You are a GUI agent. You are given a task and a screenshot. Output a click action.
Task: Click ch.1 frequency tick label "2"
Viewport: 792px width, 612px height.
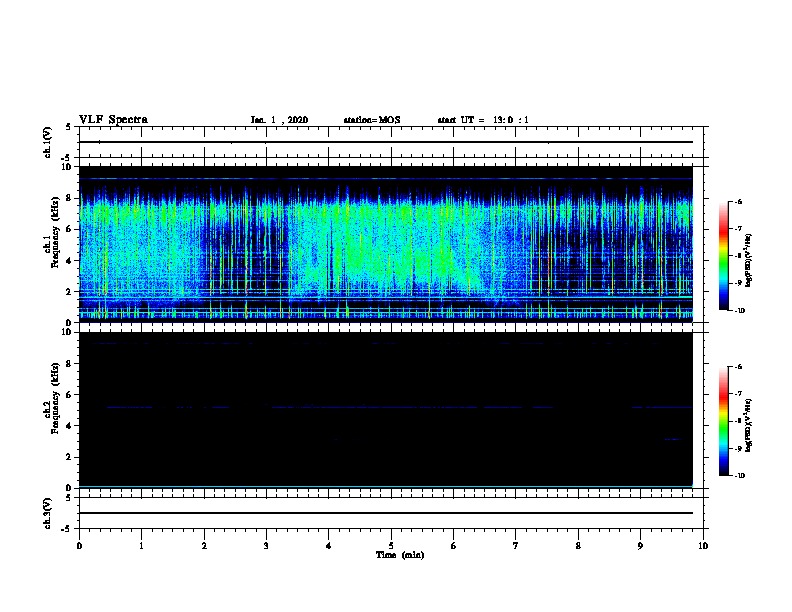70,292
